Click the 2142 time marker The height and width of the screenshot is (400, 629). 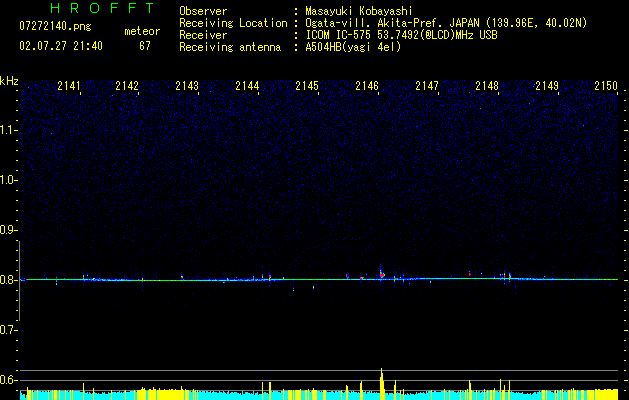click(127, 86)
